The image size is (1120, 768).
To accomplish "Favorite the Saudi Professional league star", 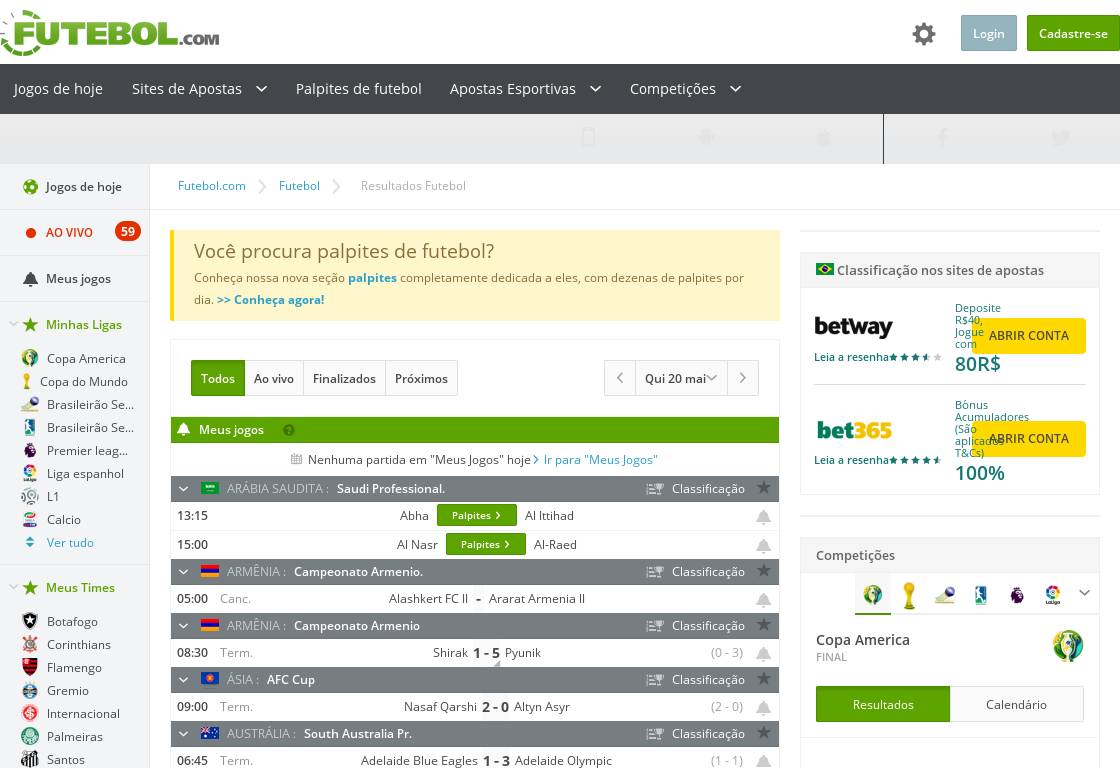I will [764, 488].
